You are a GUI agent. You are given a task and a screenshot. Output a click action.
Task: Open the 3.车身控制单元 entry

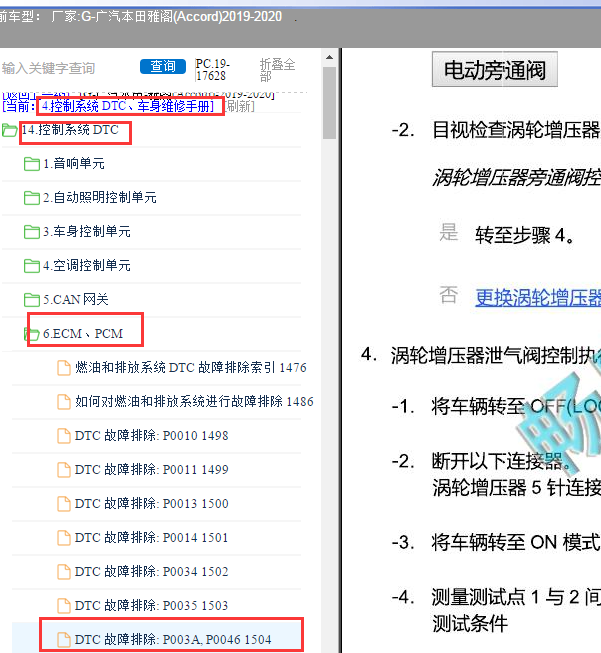point(87,232)
